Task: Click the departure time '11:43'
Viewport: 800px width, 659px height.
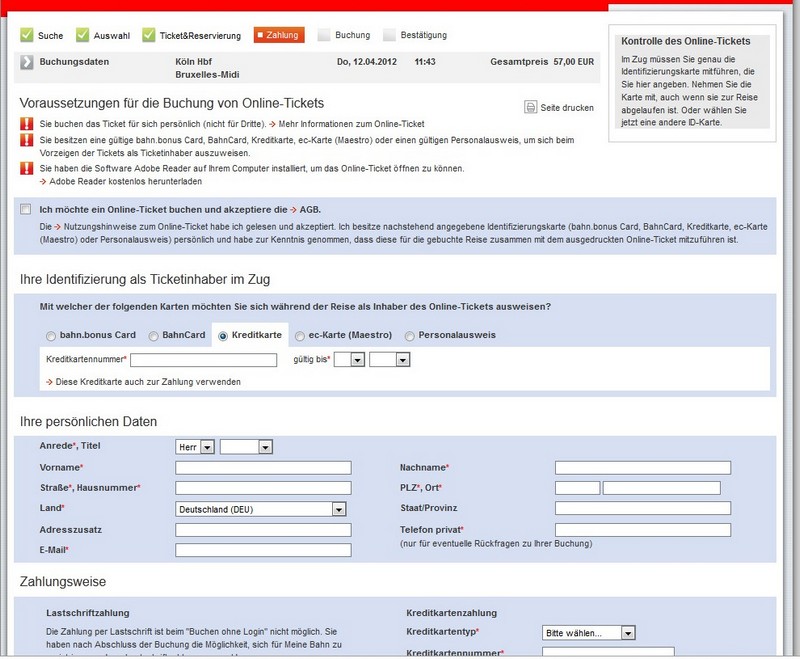Action: (x=425, y=62)
